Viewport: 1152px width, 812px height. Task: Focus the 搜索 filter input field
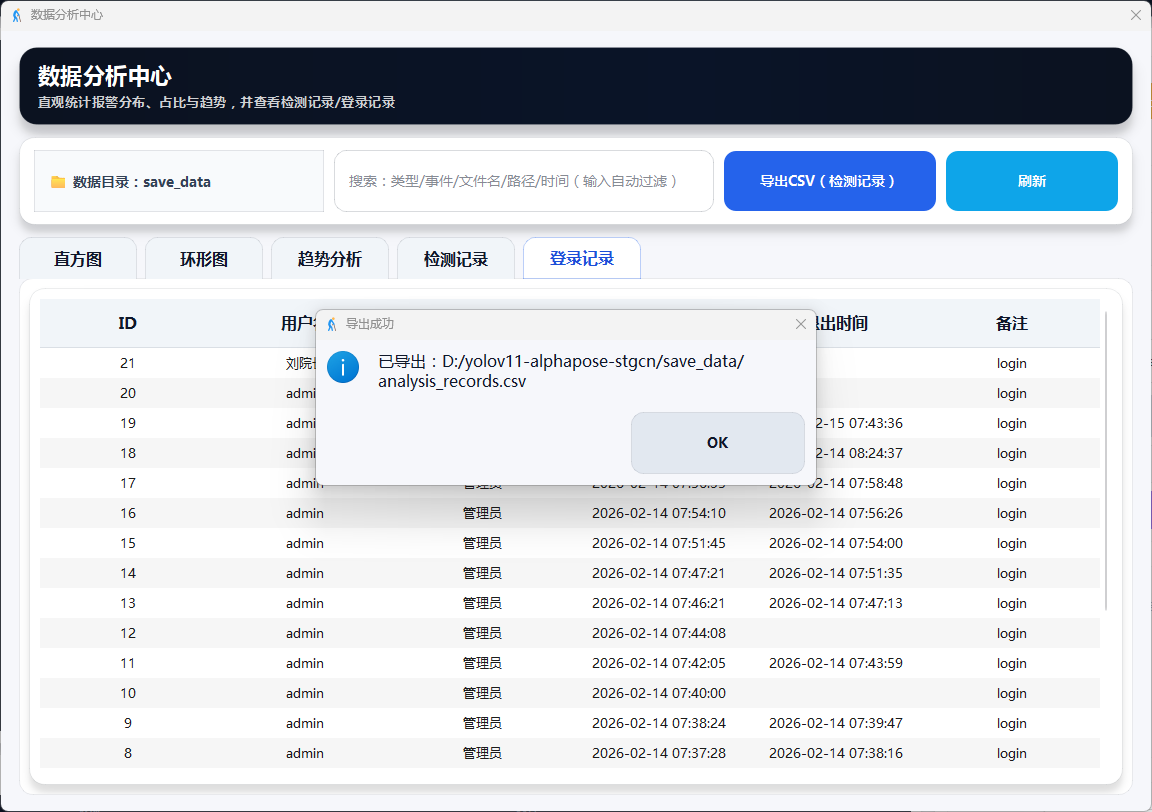(523, 181)
